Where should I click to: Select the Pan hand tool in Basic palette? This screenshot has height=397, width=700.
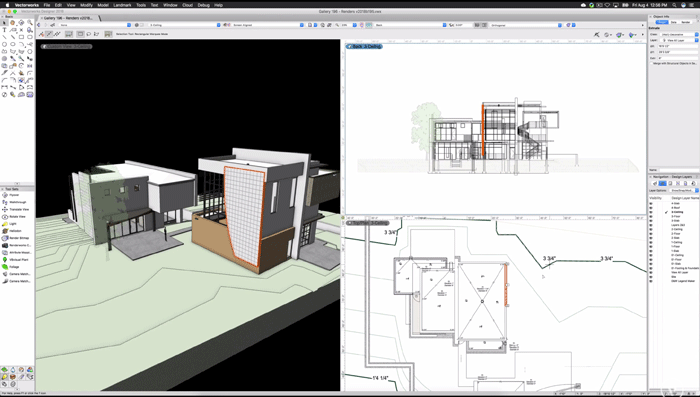click(x=13, y=22)
